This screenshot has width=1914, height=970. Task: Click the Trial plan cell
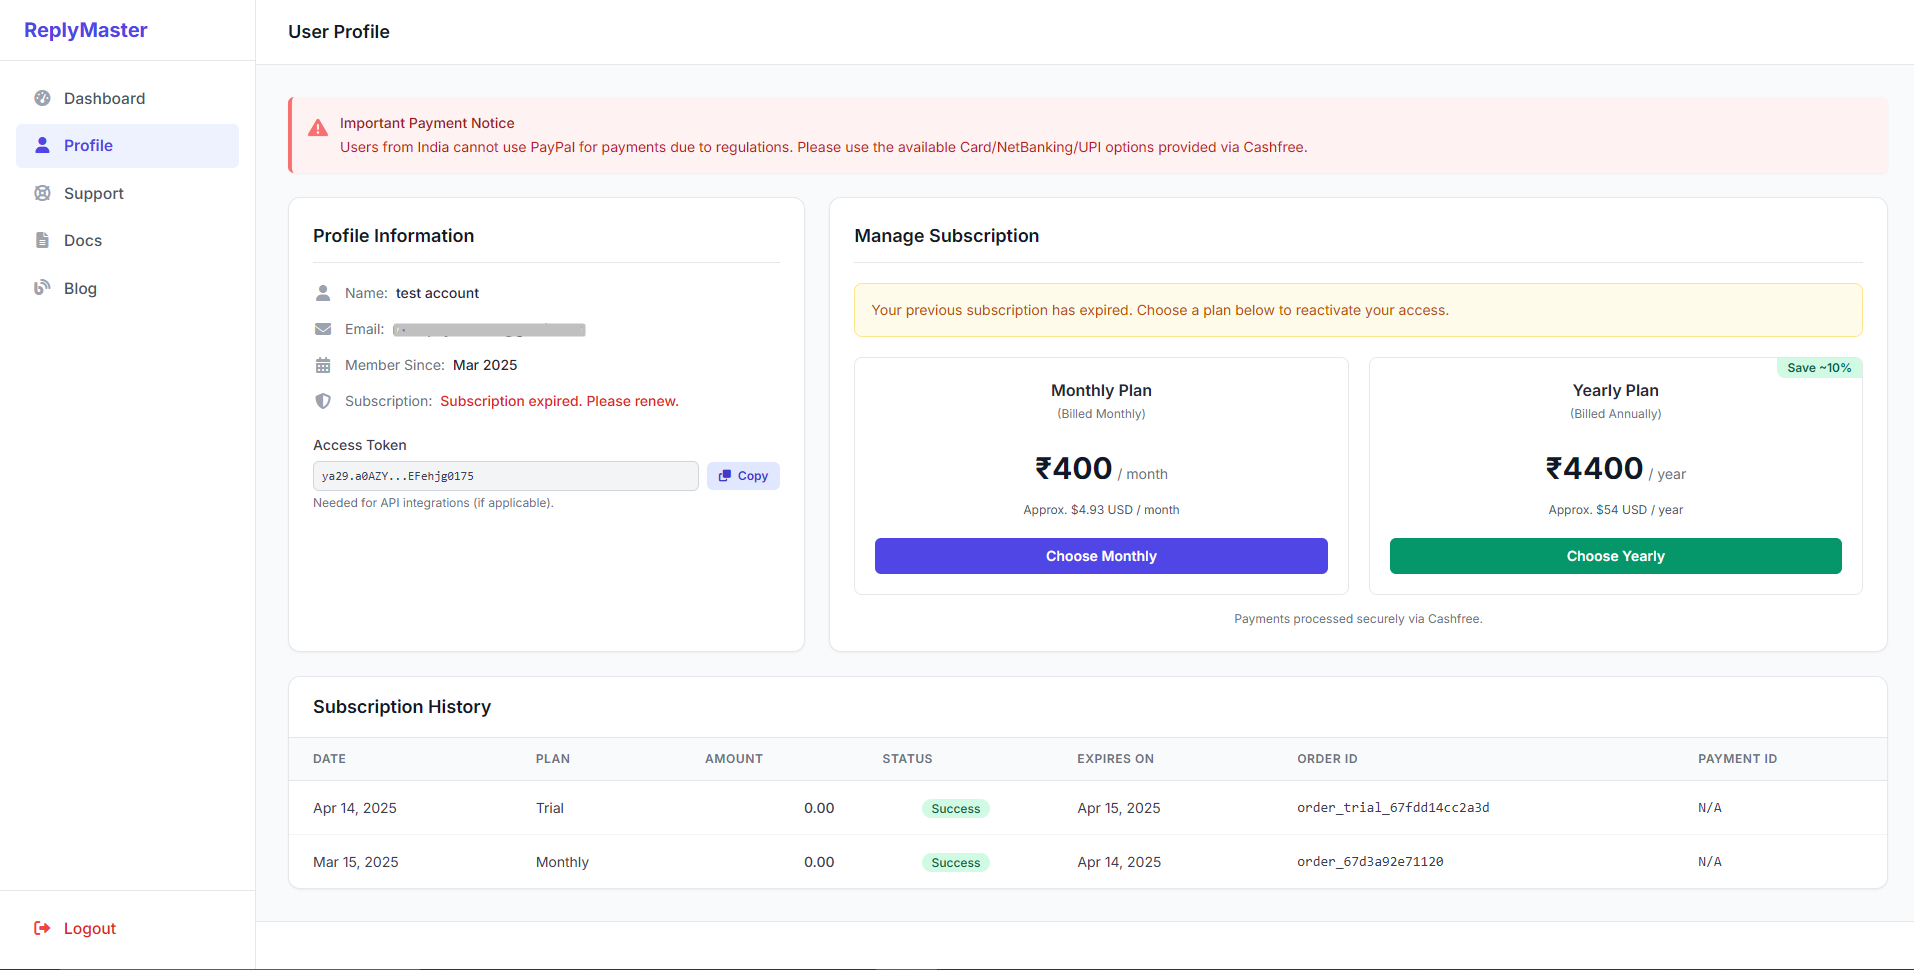pyautogui.click(x=550, y=808)
